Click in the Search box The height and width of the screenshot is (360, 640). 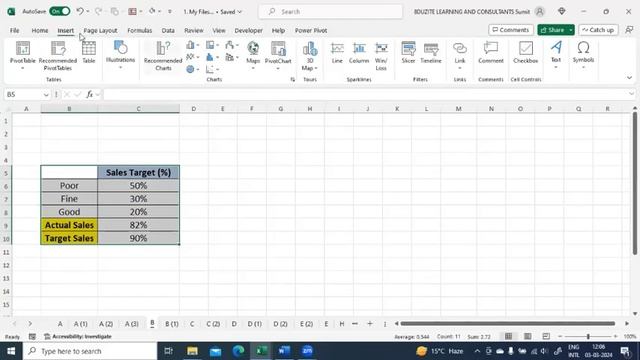tap(331, 12)
